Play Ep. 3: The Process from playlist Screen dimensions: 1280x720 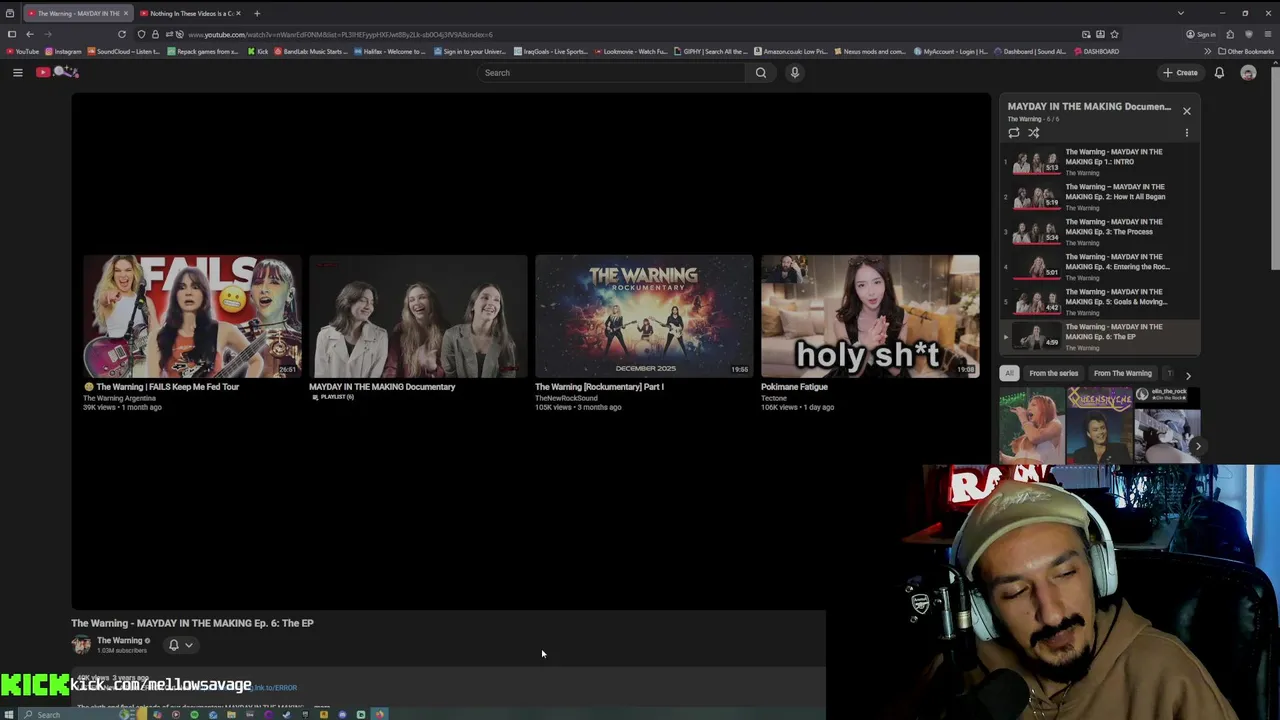tap(1100, 232)
